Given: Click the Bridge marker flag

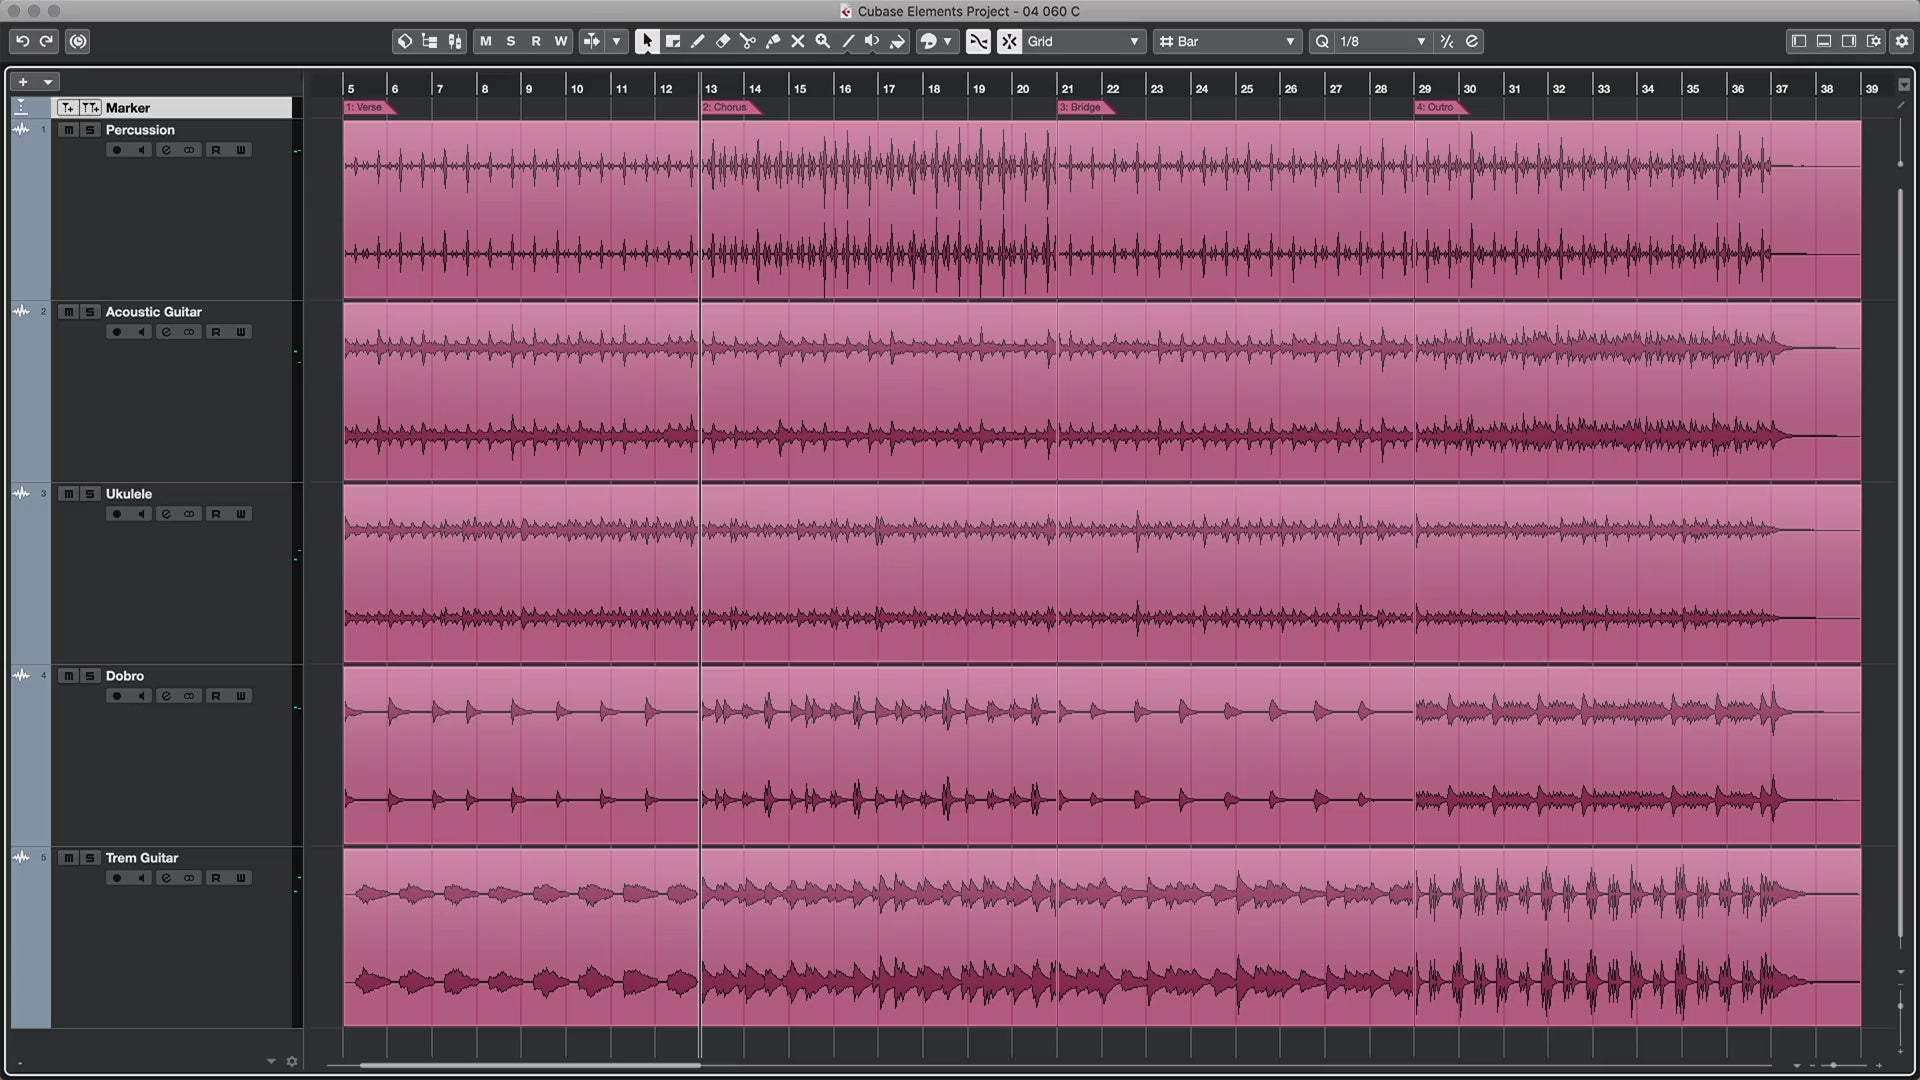Looking at the screenshot, I should pos(1083,107).
